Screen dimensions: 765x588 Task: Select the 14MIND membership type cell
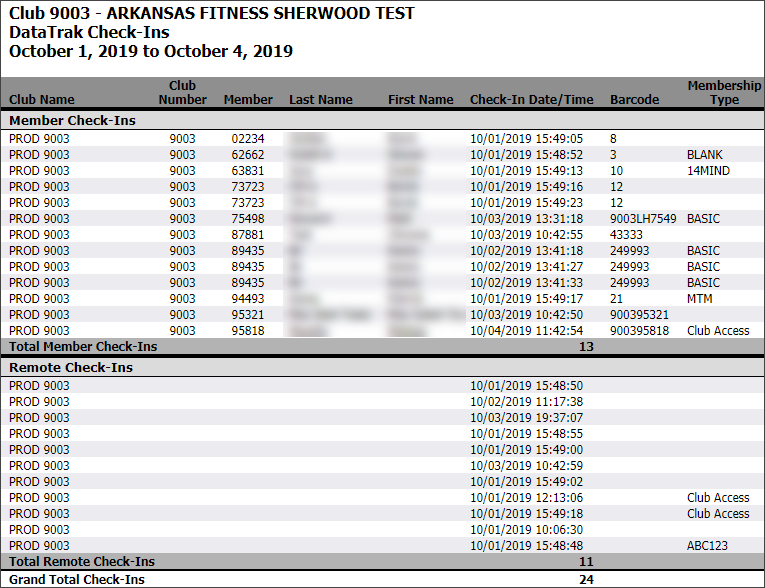pyautogui.click(x=708, y=171)
